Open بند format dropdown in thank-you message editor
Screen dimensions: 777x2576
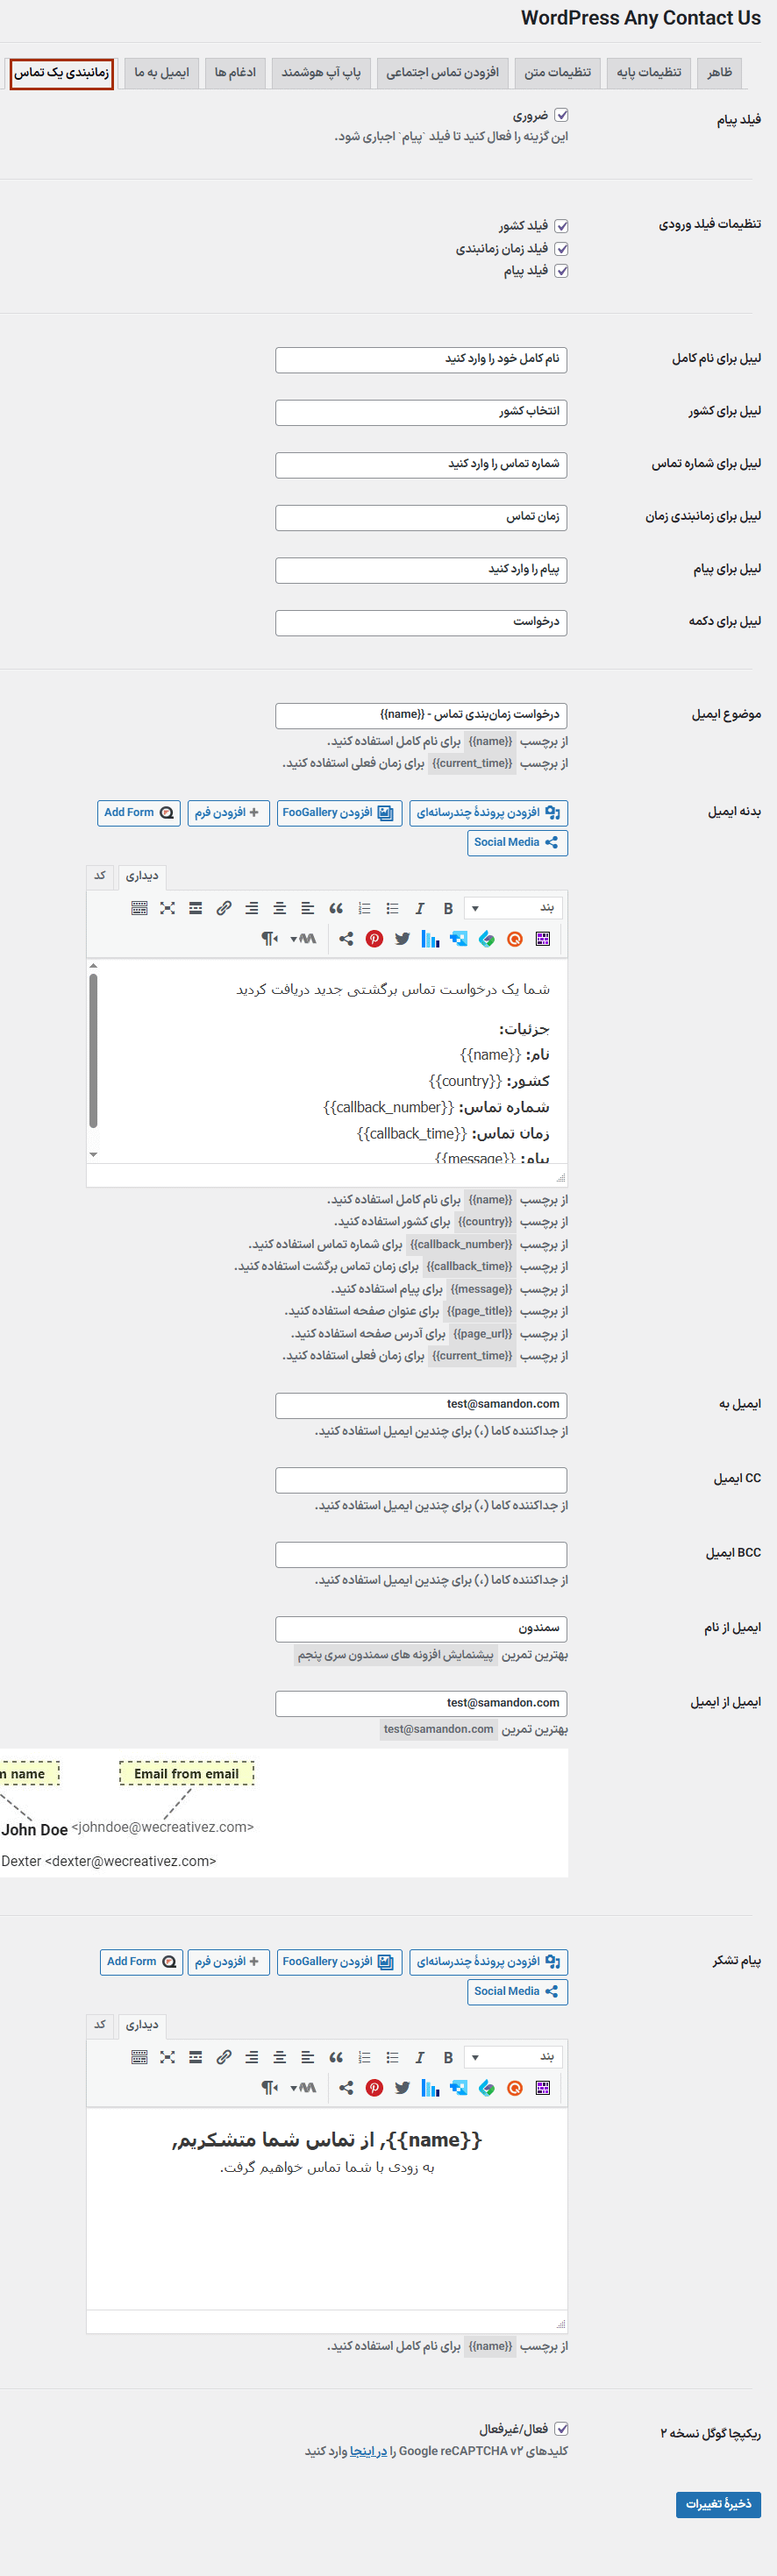point(513,2057)
